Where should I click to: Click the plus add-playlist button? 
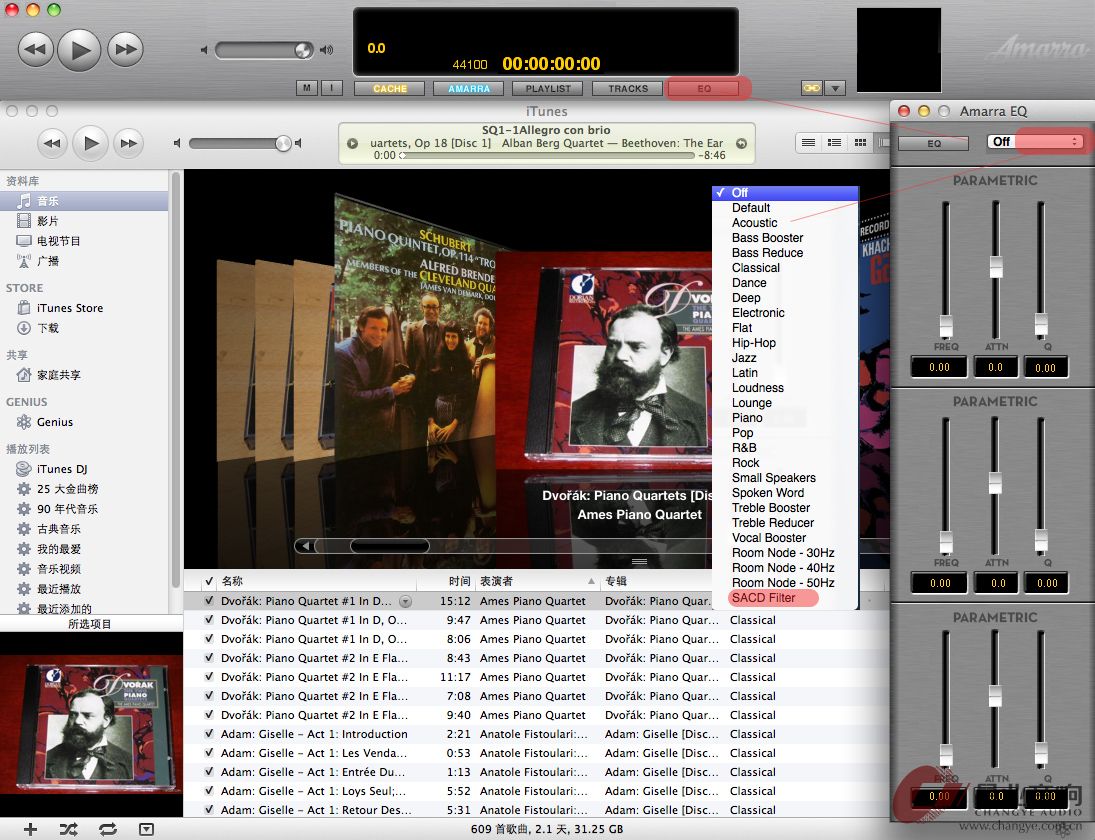pos(30,829)
